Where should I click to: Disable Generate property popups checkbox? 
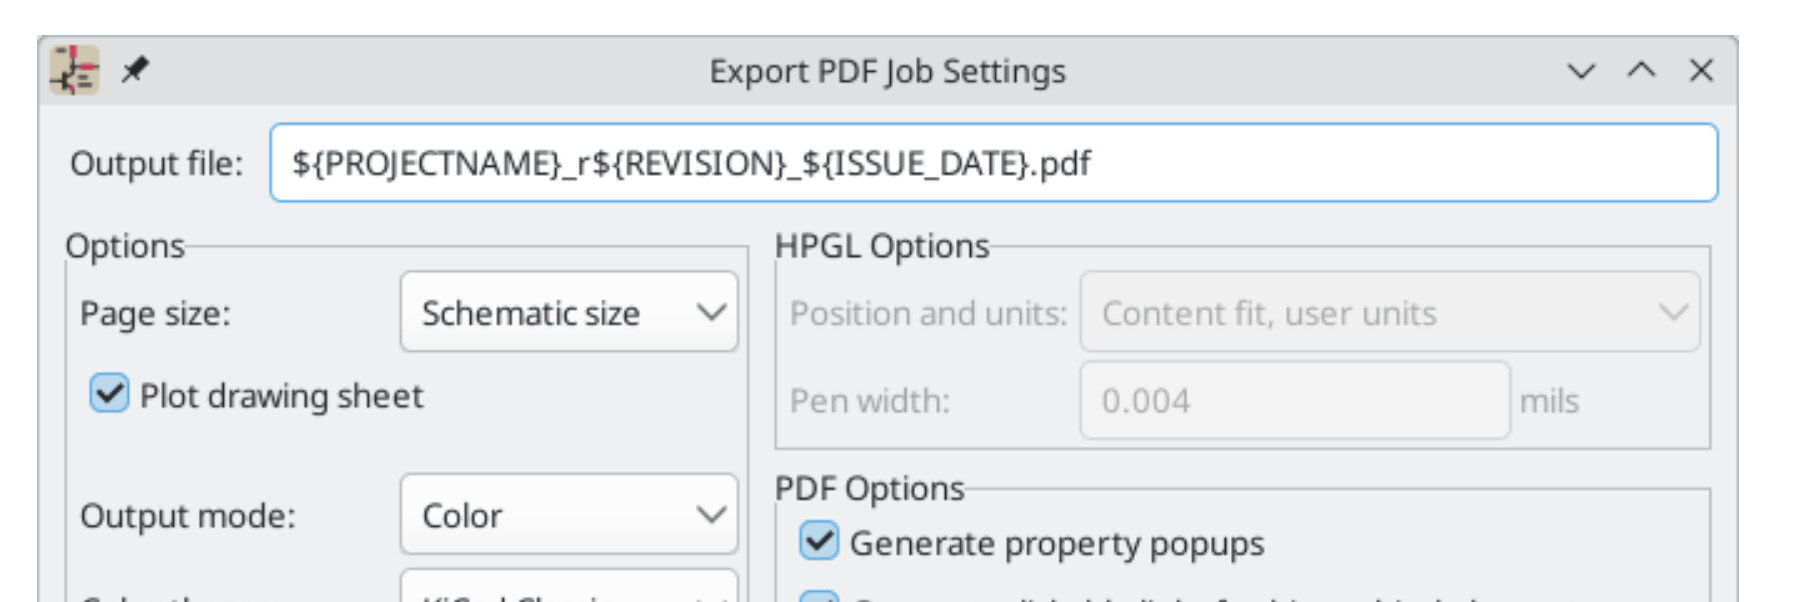click(819, 542)
